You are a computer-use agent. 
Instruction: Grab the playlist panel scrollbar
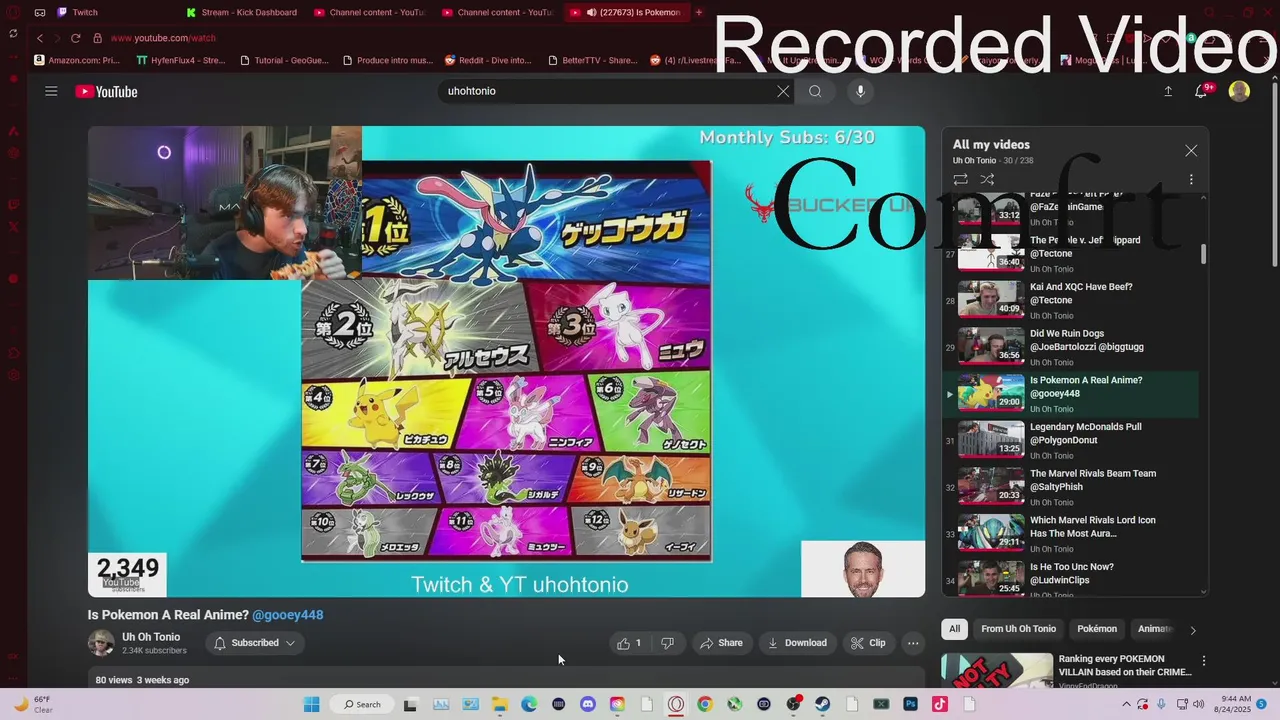(x=1203, y=254)
